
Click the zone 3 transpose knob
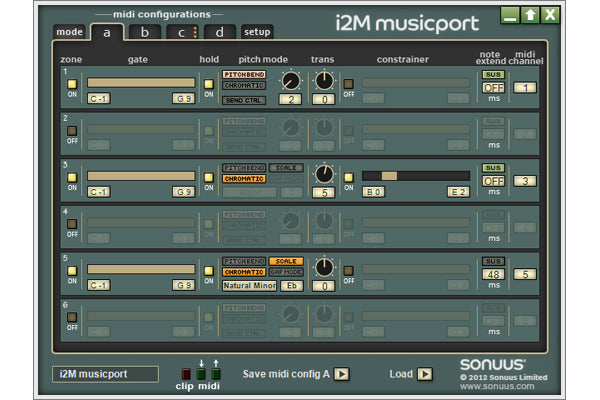323,174
